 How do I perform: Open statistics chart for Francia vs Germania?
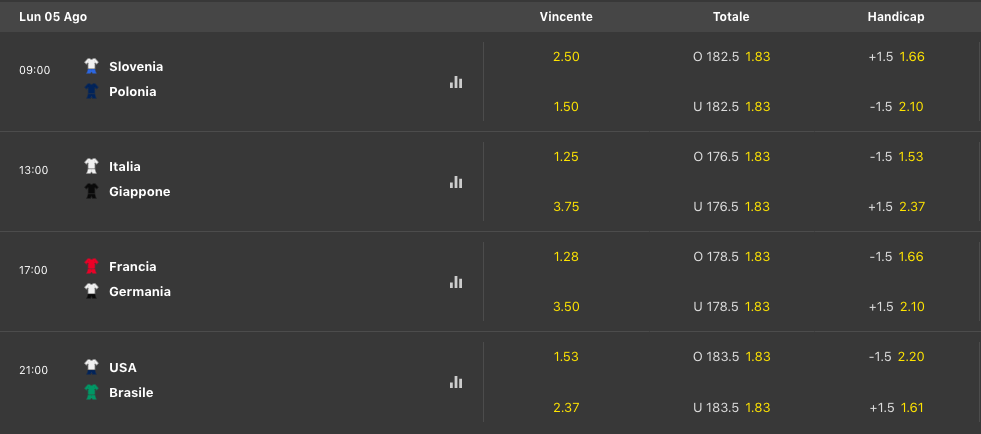click(455, 282)
